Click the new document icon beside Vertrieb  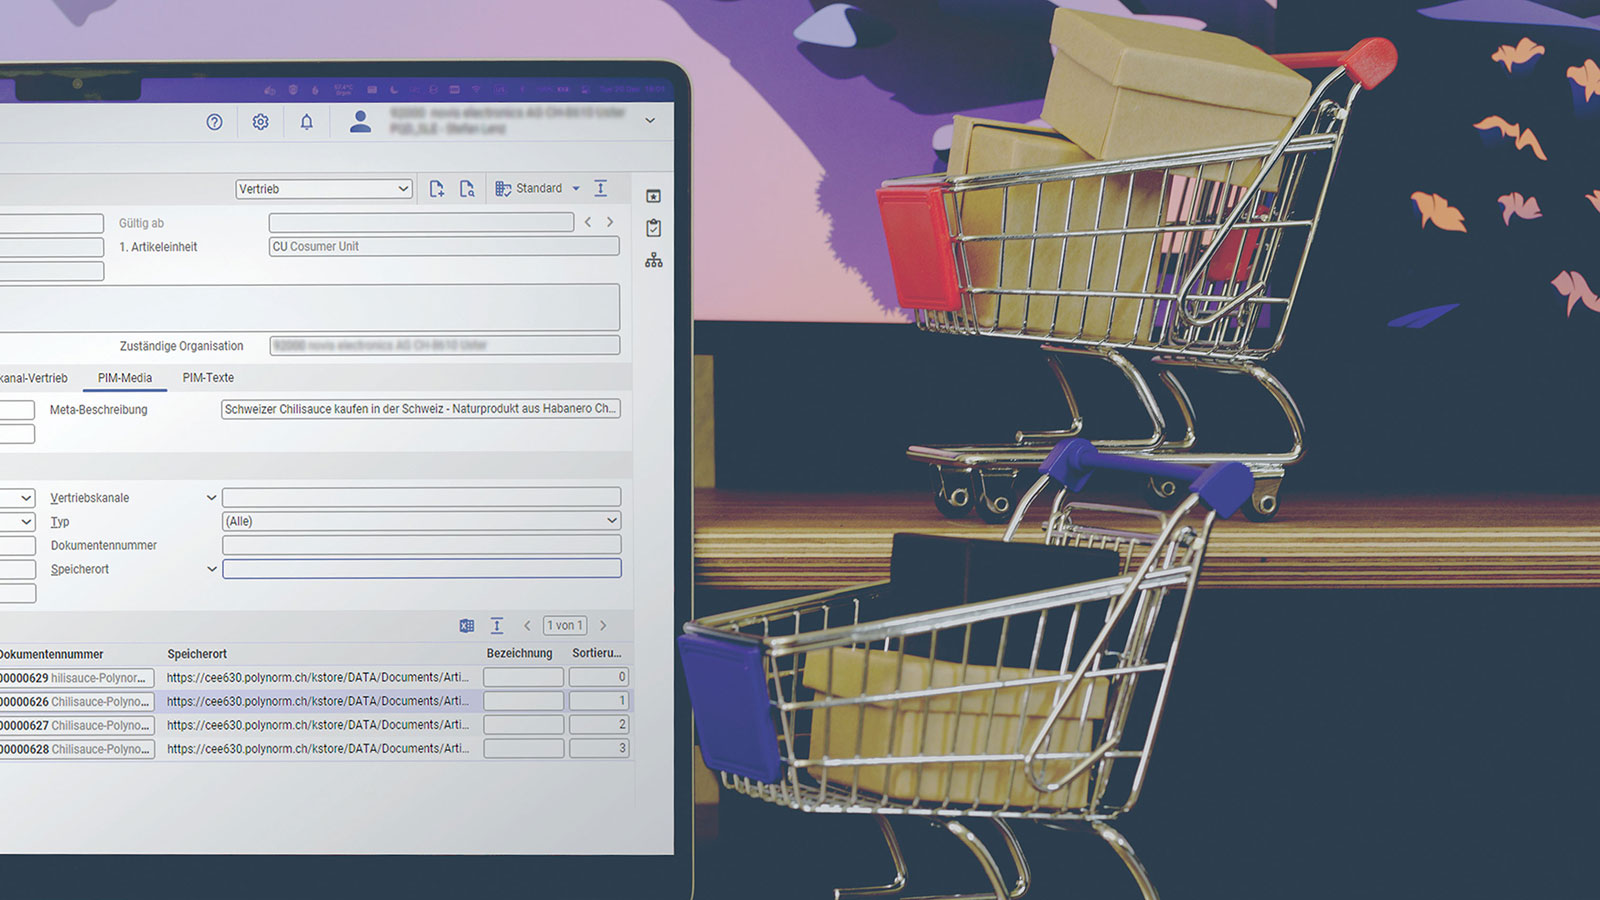(x=436, y=189)
